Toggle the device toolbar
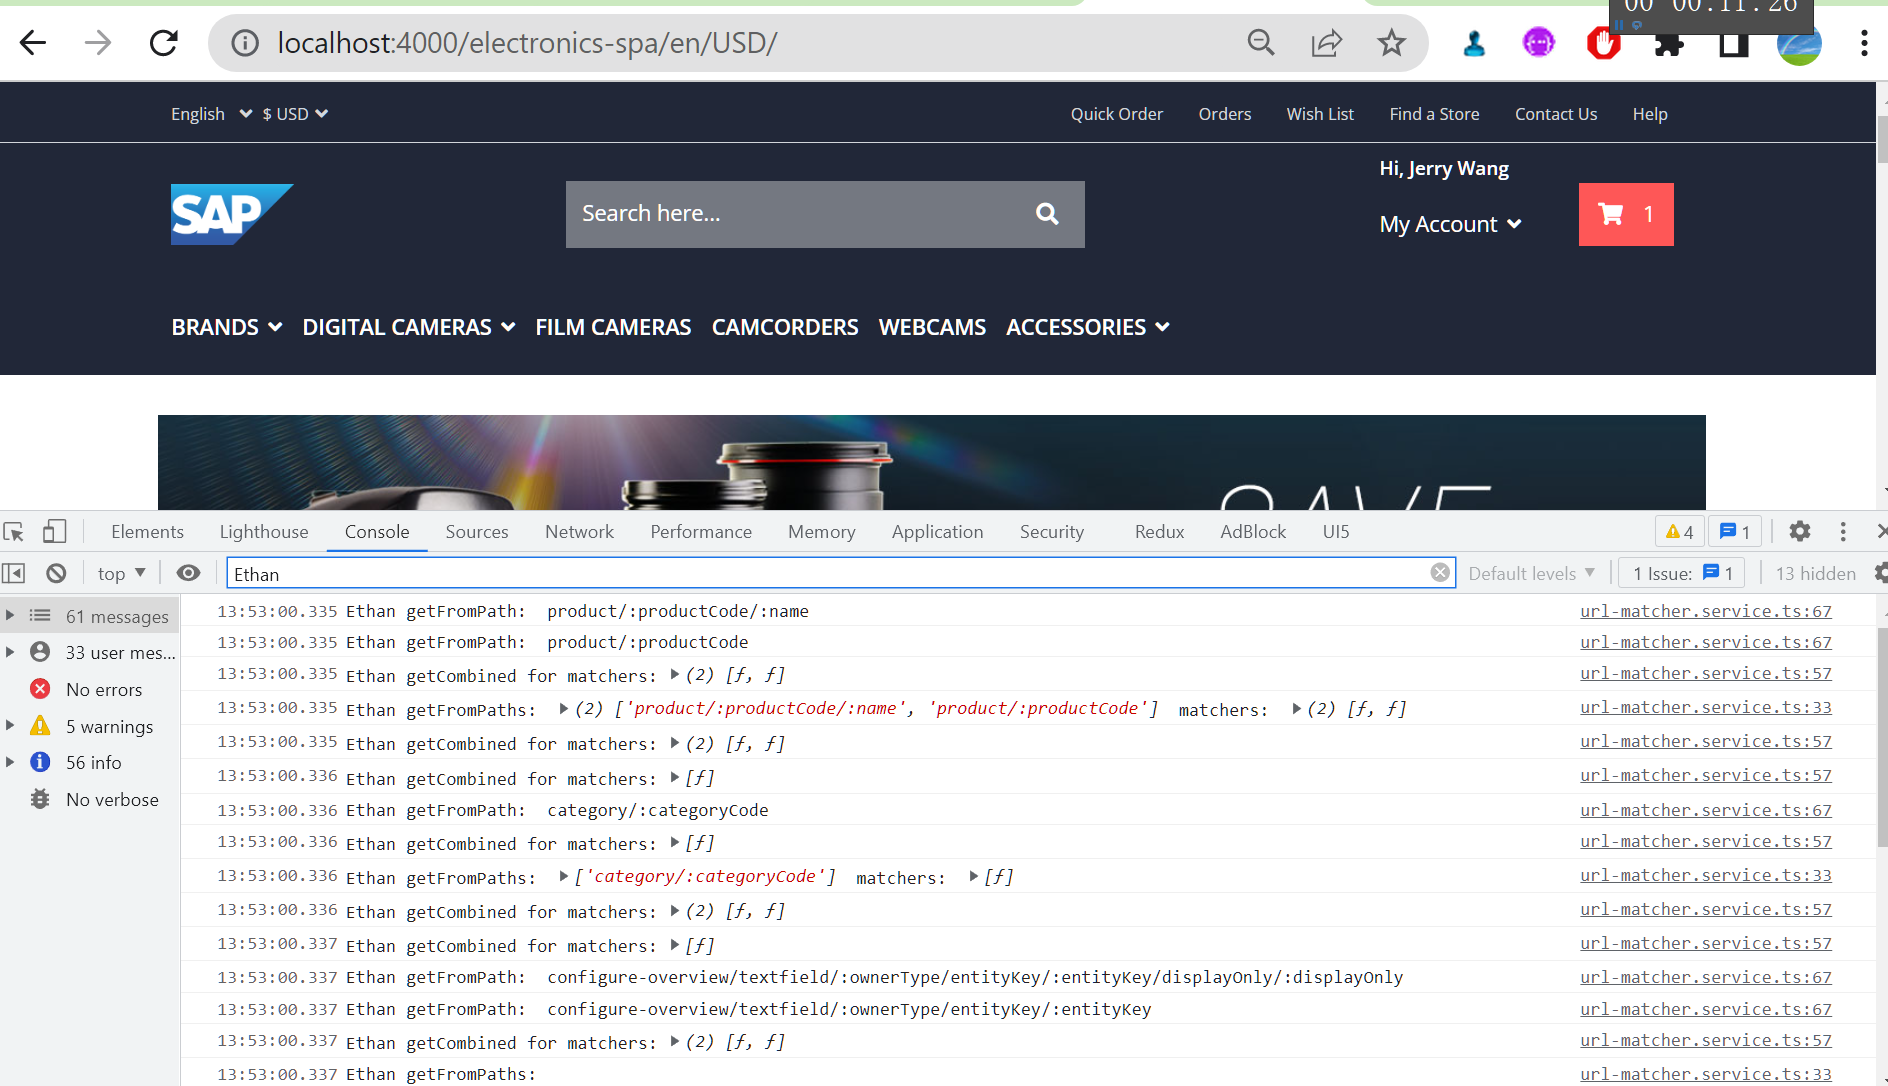The height and width of the screenshot is (1086, 1888). click(x=54, y=531)
